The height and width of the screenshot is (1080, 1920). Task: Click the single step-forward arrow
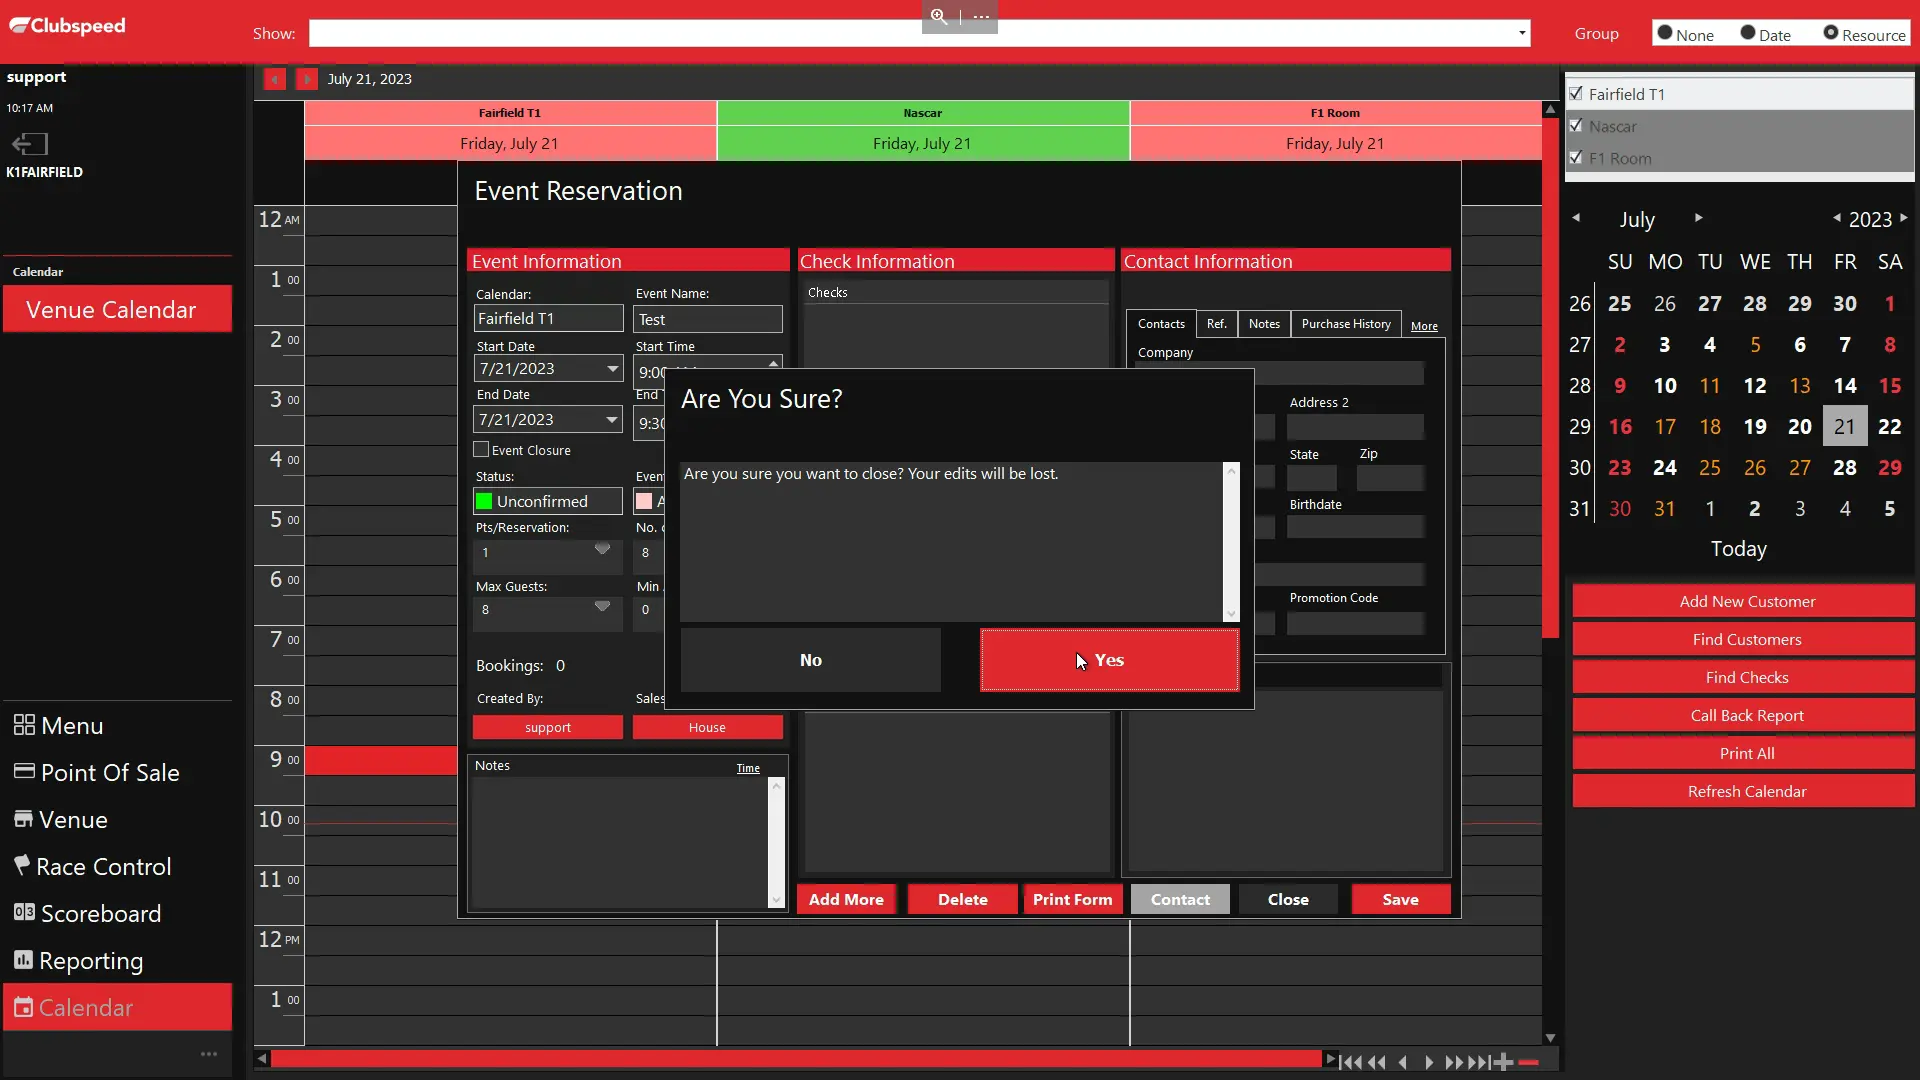[x=1429, y=1062]
